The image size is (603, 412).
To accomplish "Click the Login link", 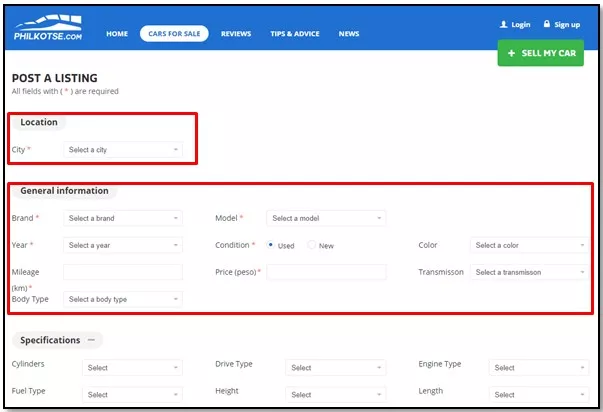I will pos(521,25).
